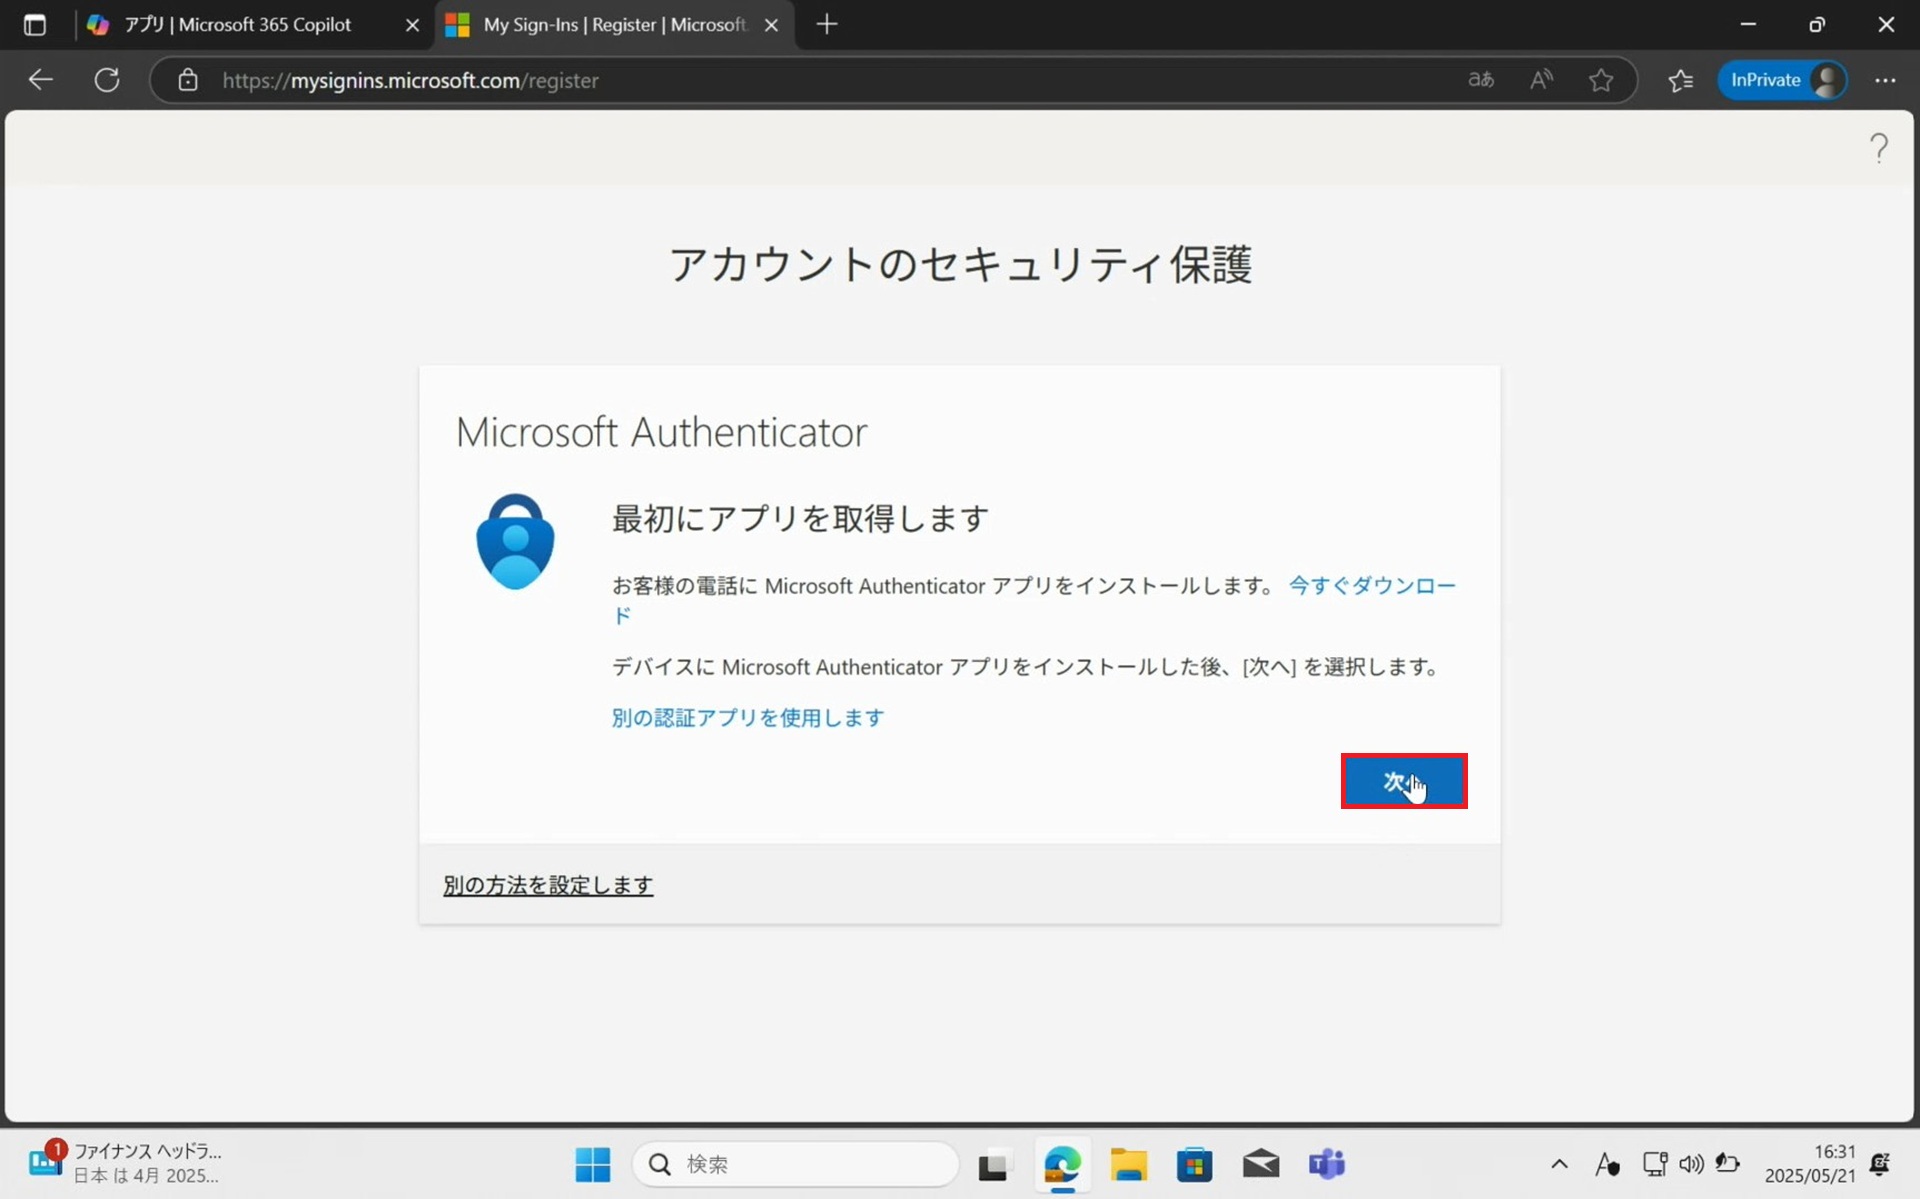Activate Read aloud icon
Image resolution: width=1920 pixels, height=1199 pixels.
point(1541,80)
